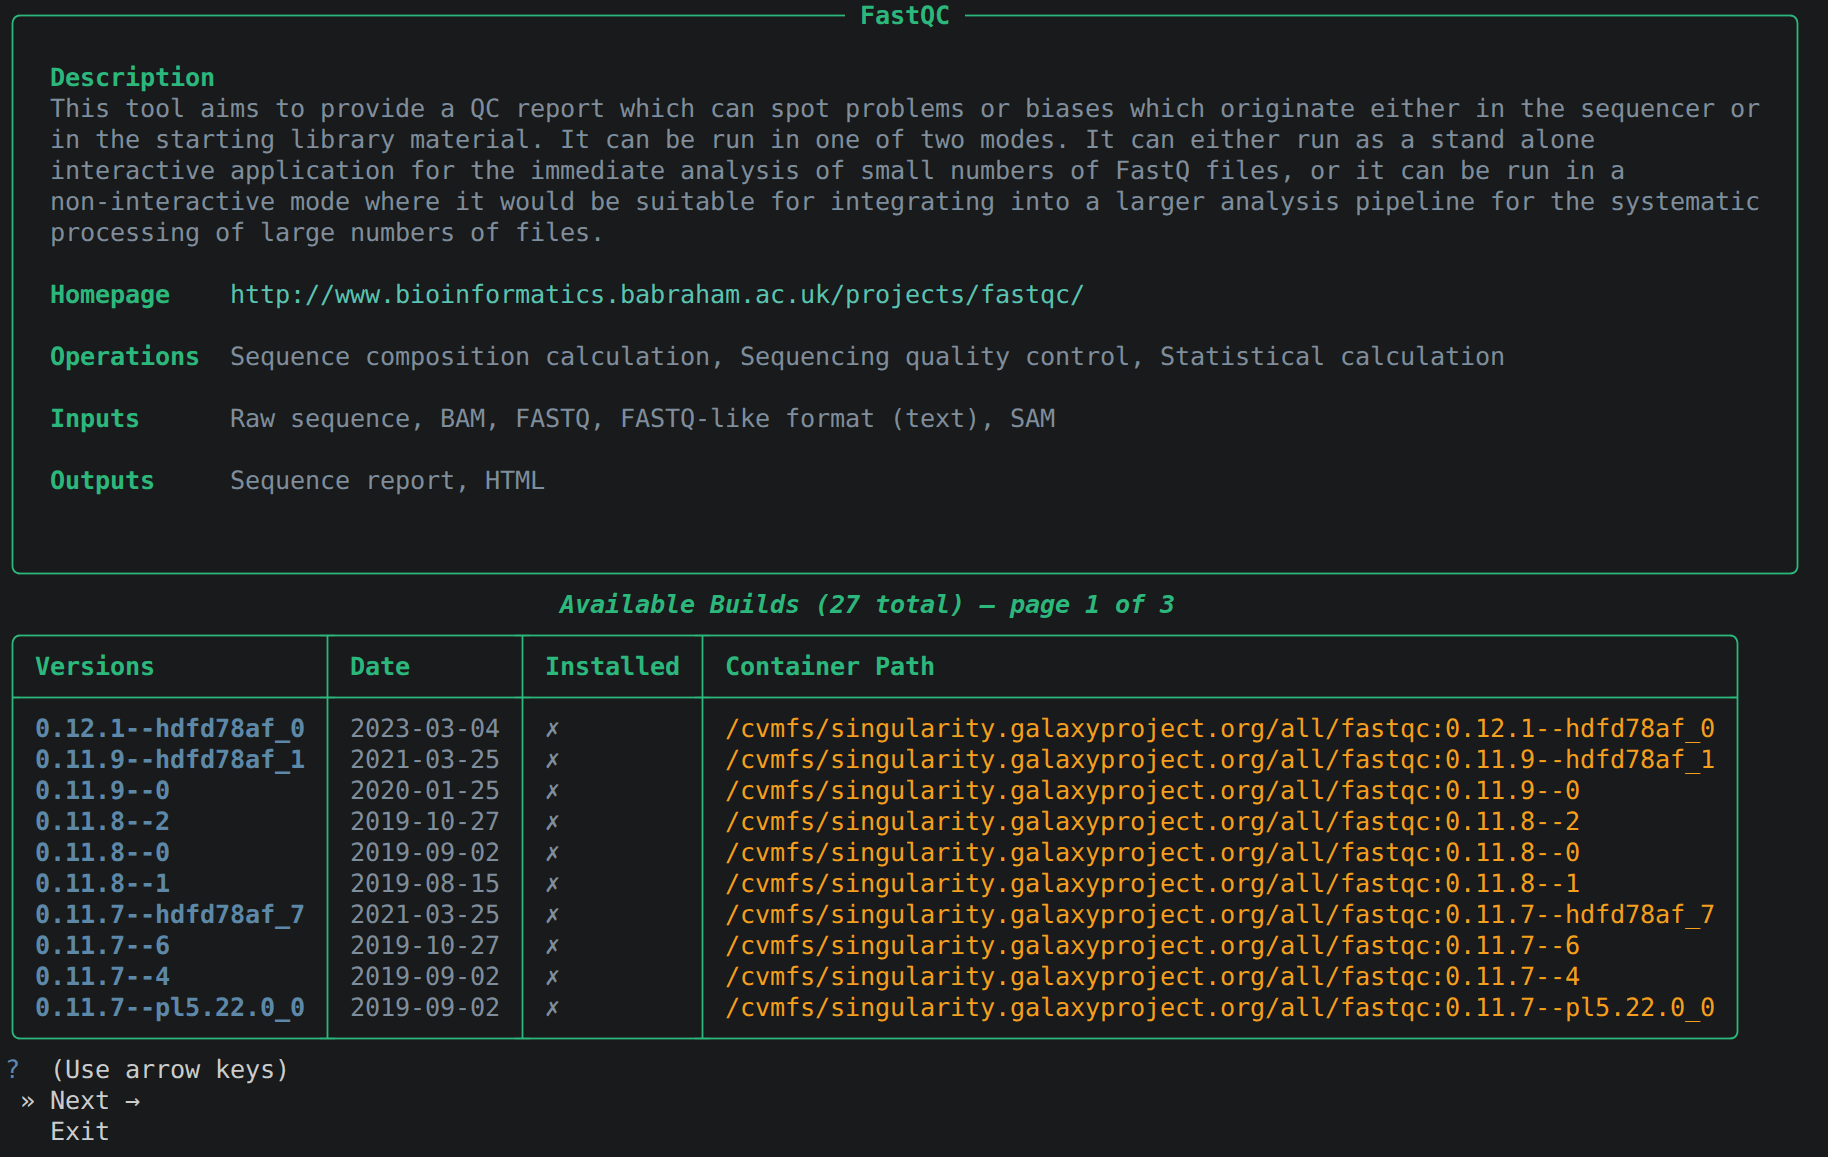Click the FastQC panel title

(905, 16)
